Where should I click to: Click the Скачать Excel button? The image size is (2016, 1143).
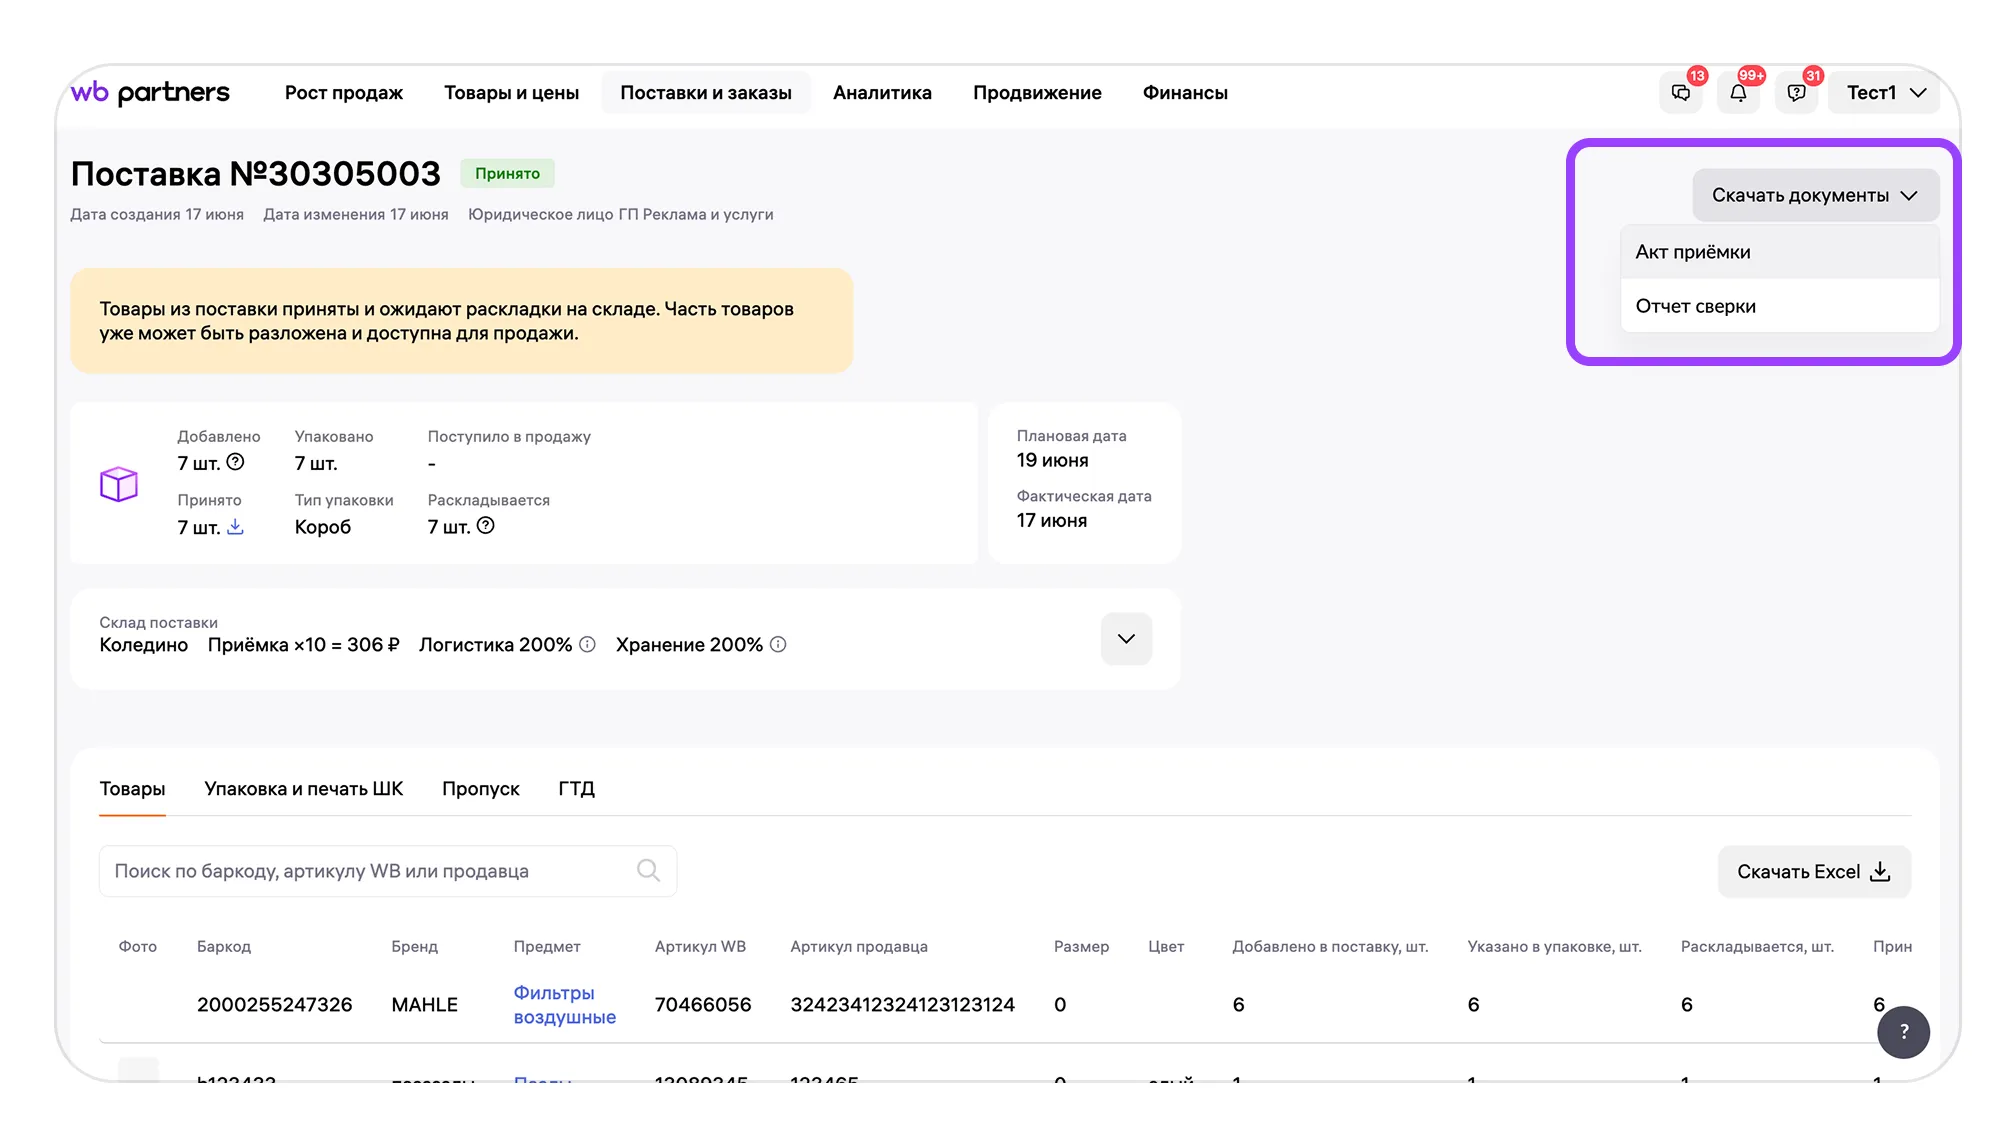(1814, 872)
